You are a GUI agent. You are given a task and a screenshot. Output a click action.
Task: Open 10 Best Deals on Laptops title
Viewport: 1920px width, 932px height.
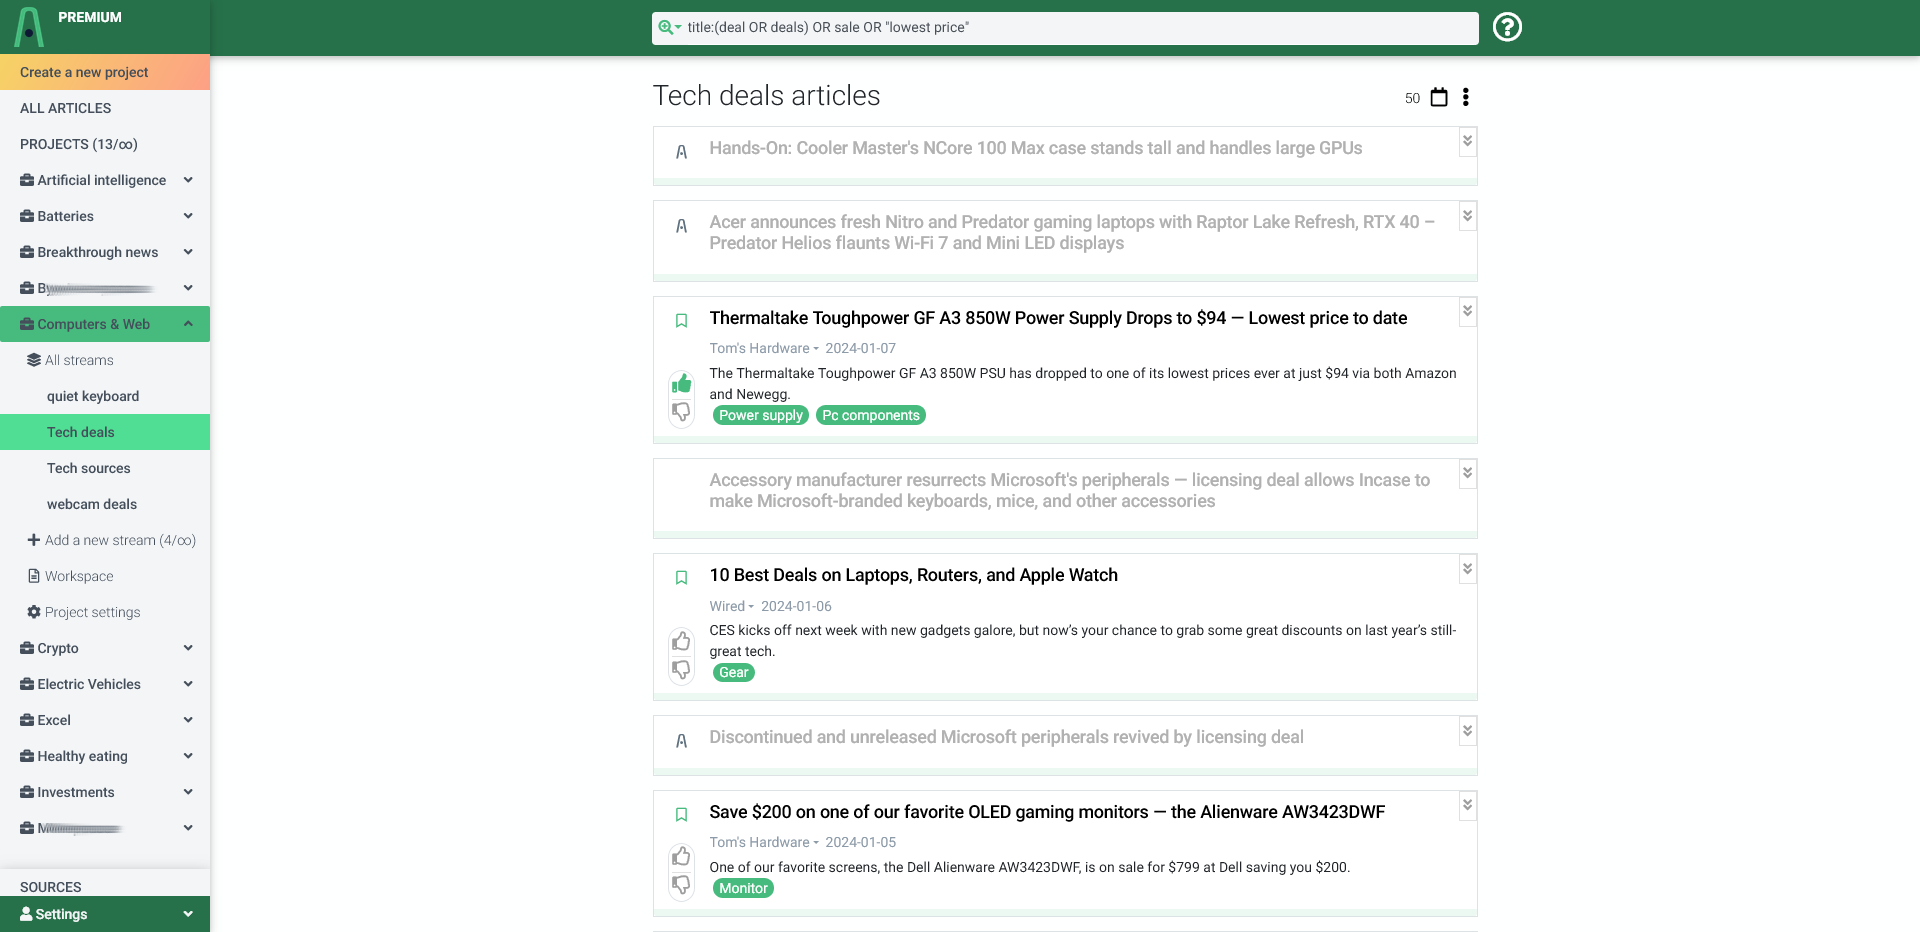(914, 575)
